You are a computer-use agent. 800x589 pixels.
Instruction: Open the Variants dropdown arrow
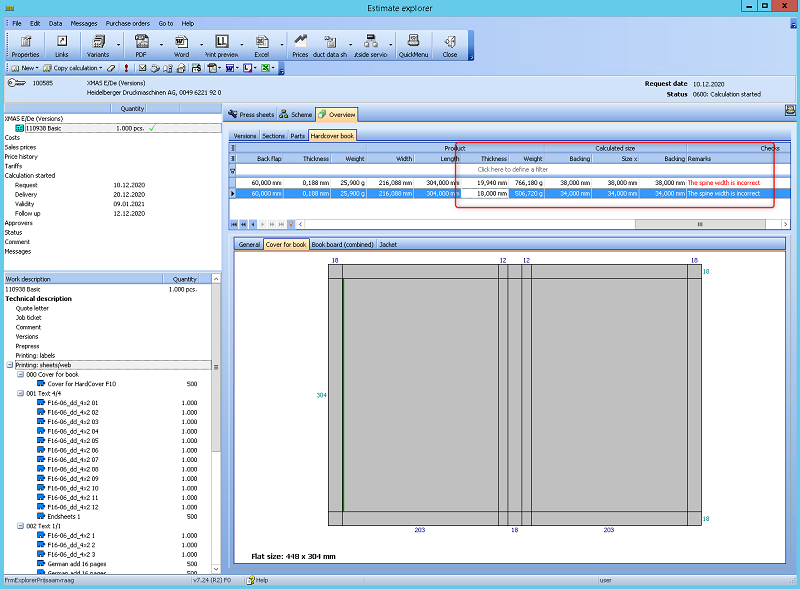click(x=118, y=45)
